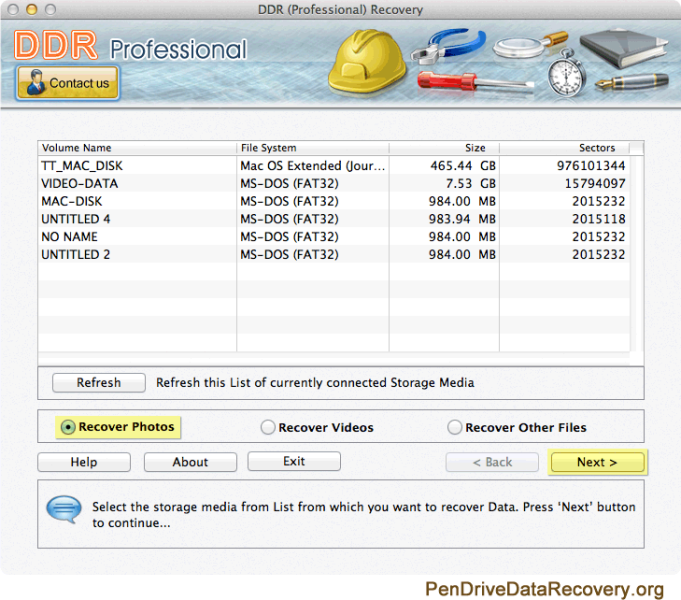Screen dimensions: 681x600
Task: Click the speech bubble info icon
Action: [64, 509]
